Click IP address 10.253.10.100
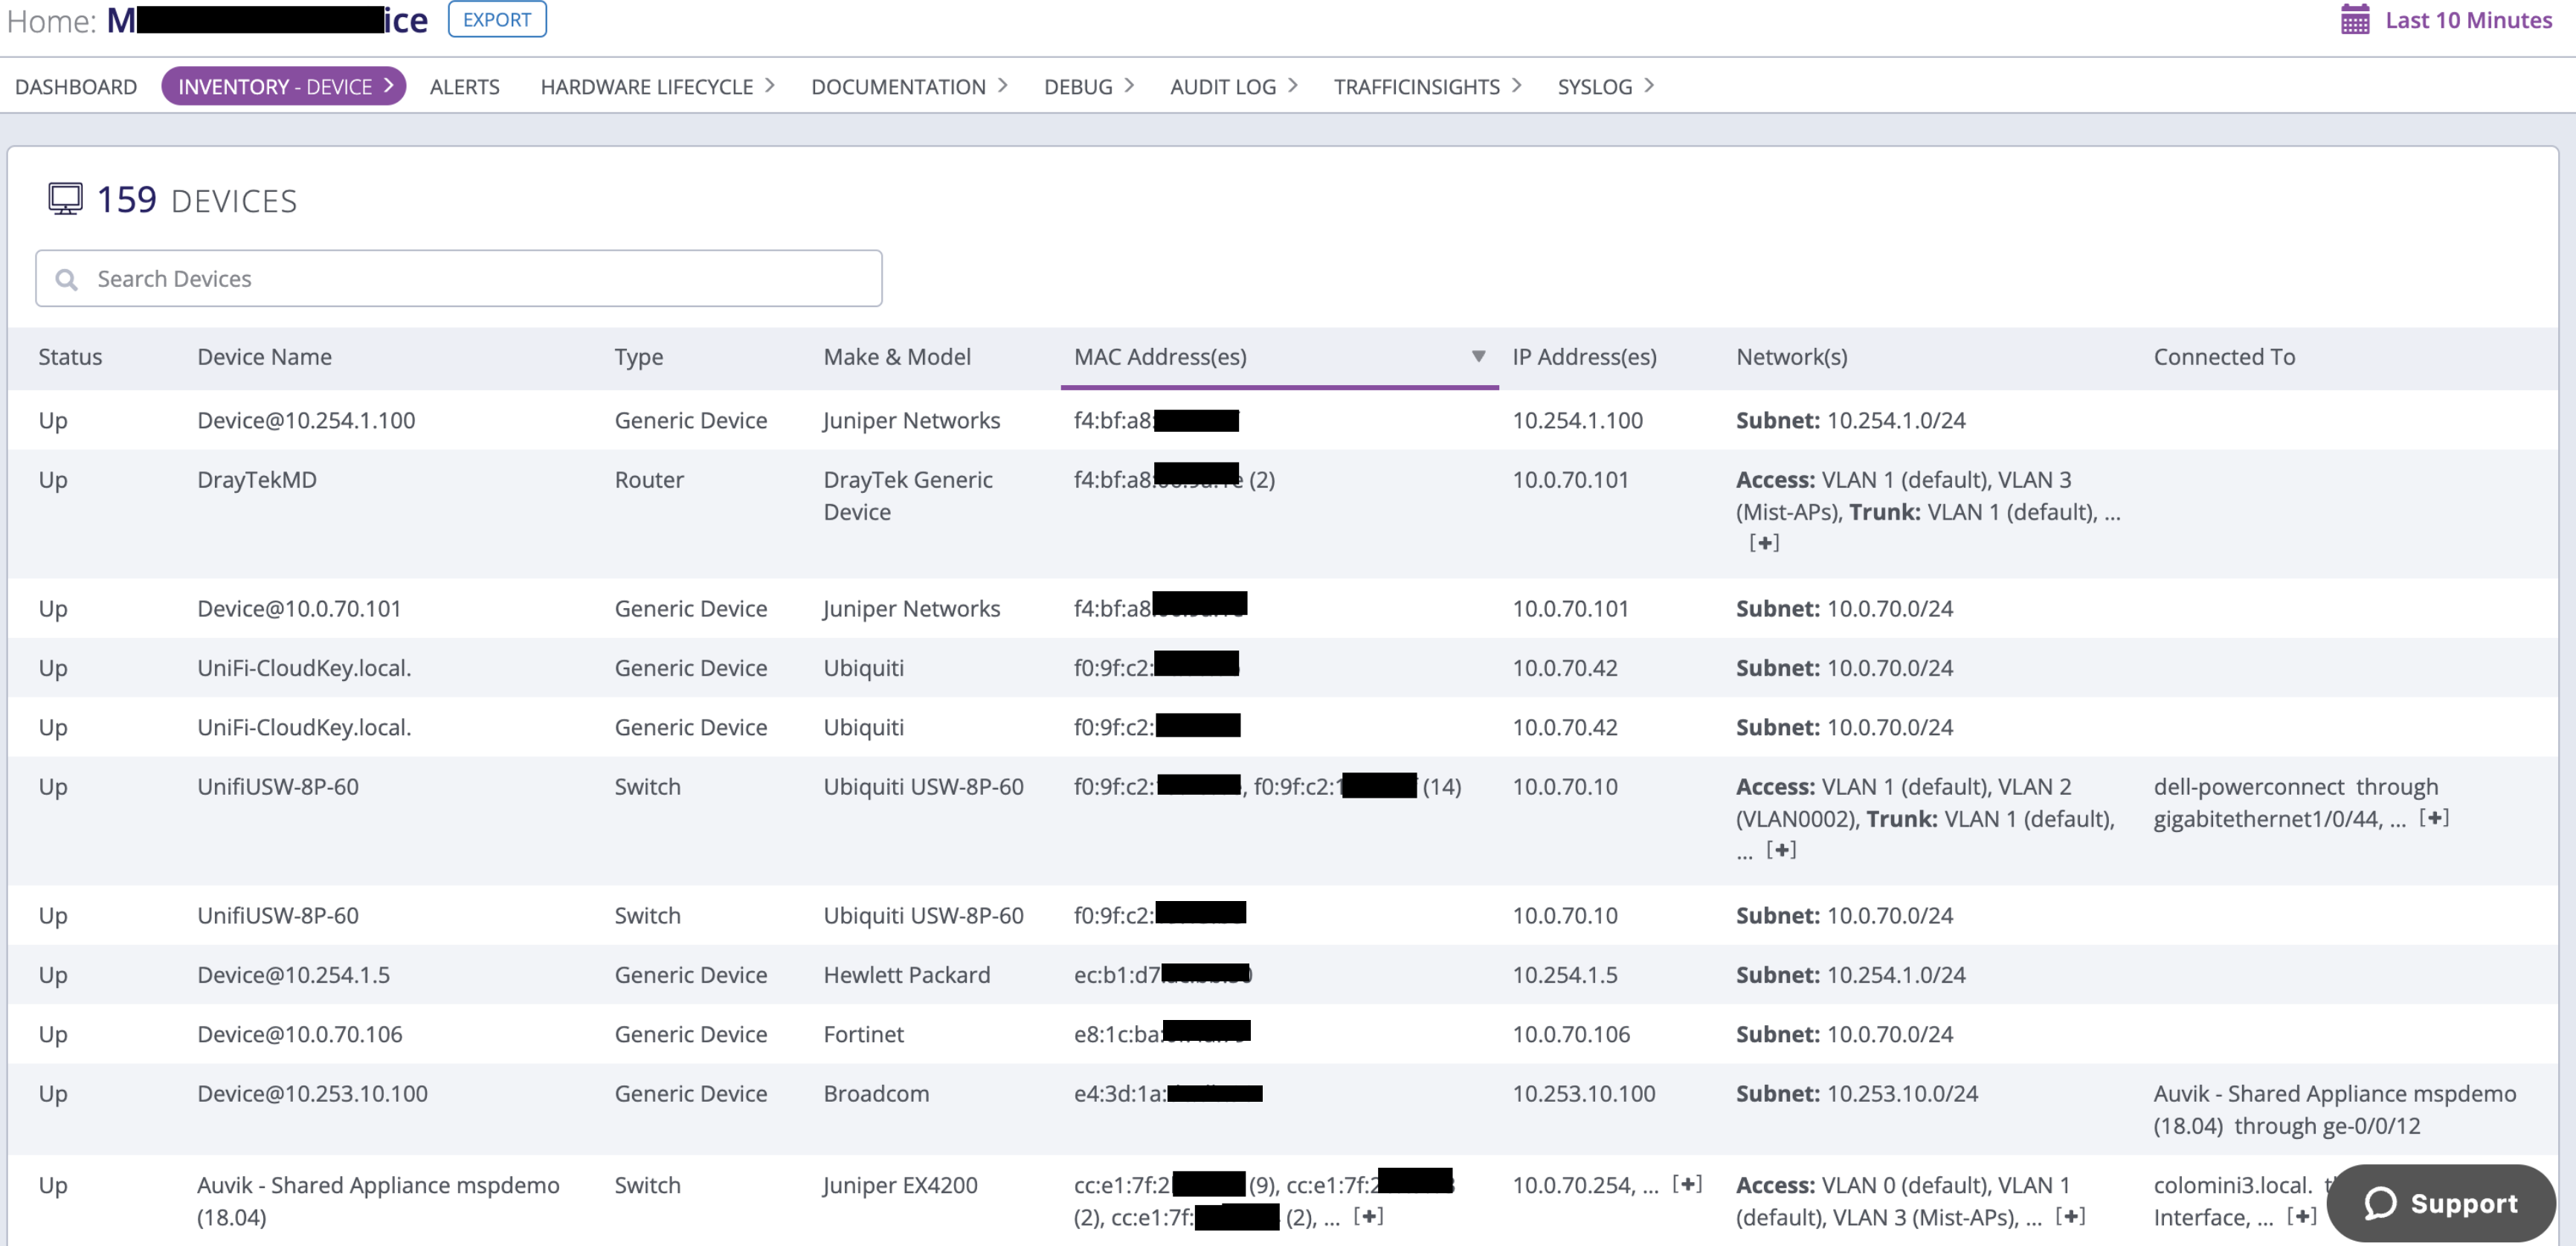 point(1584,1094)
